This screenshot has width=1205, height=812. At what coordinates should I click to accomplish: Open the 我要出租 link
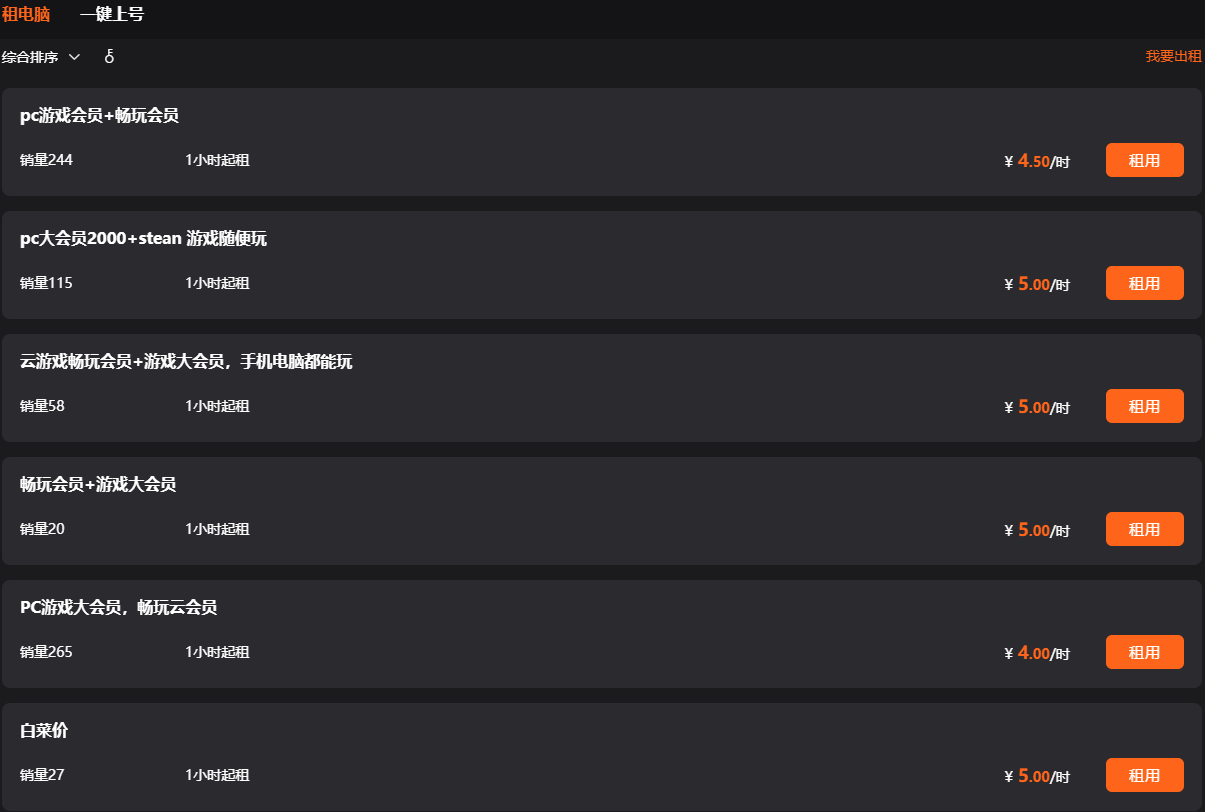tap(1173, 57)
